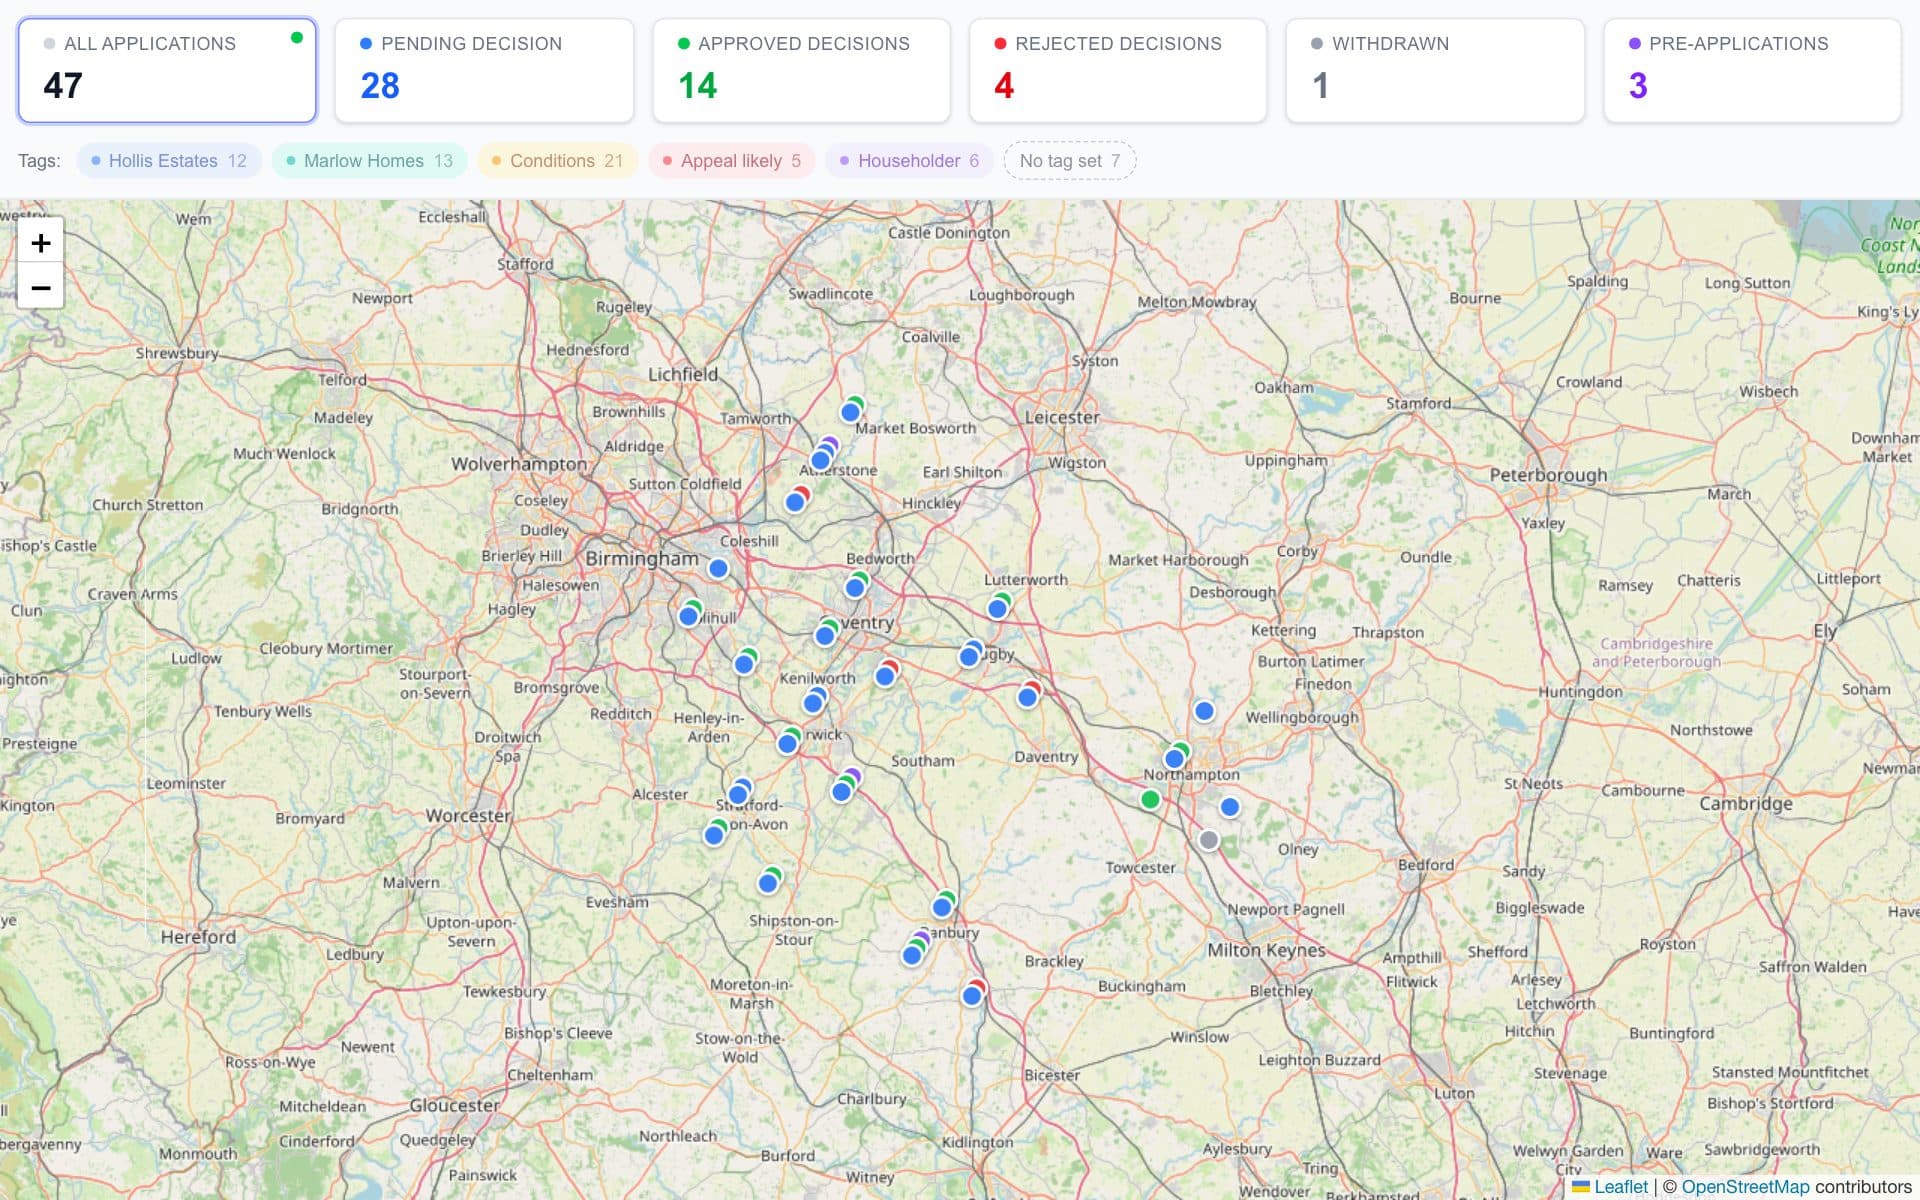Image resolution: width=1920 pixels, height=1200 pixels.
Task: Filter by Pending Decision card
Action: coord(484,71)
